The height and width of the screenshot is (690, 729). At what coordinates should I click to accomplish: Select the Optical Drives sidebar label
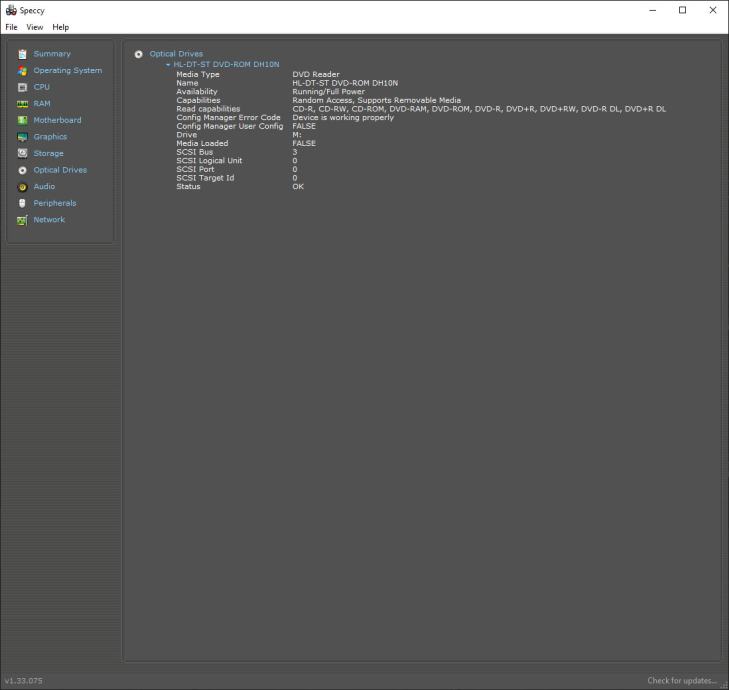point(60,170)
